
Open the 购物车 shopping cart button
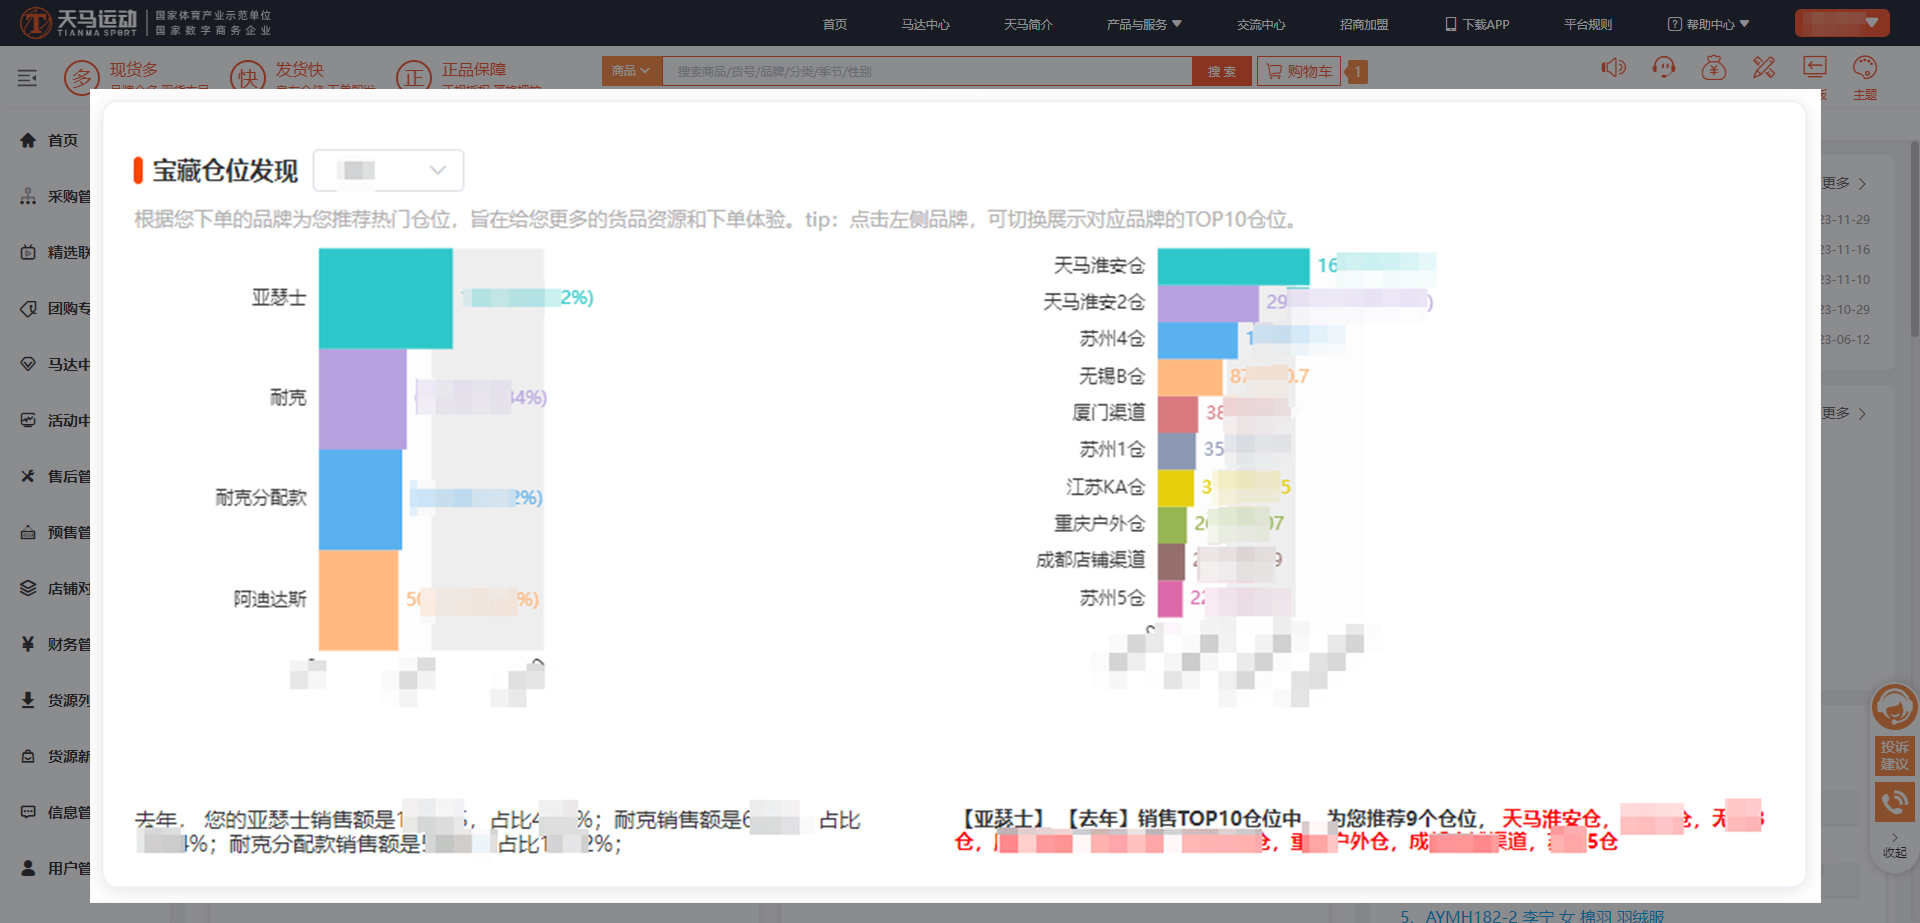1299,71
